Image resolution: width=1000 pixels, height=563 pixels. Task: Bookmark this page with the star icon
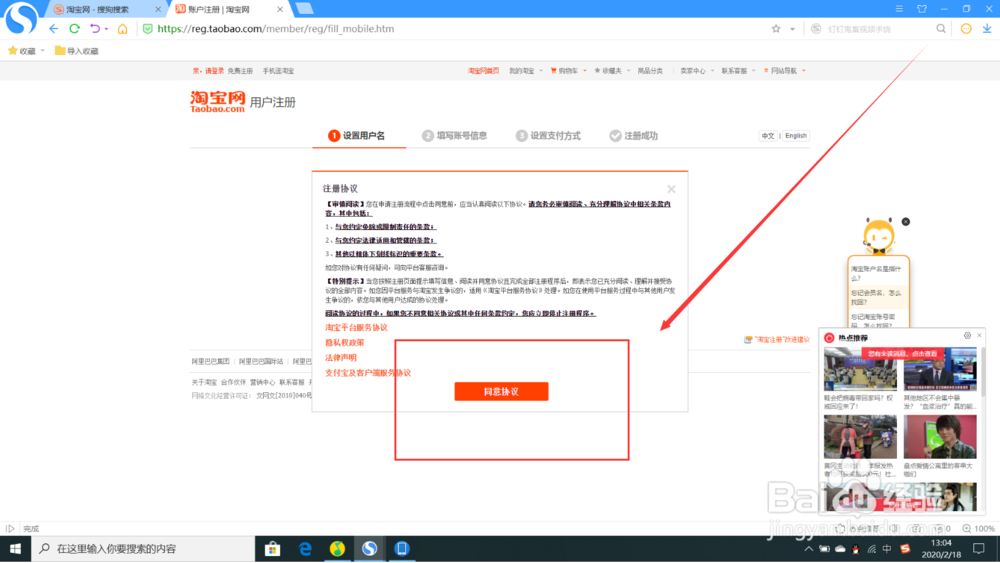(x=776, y=29)
